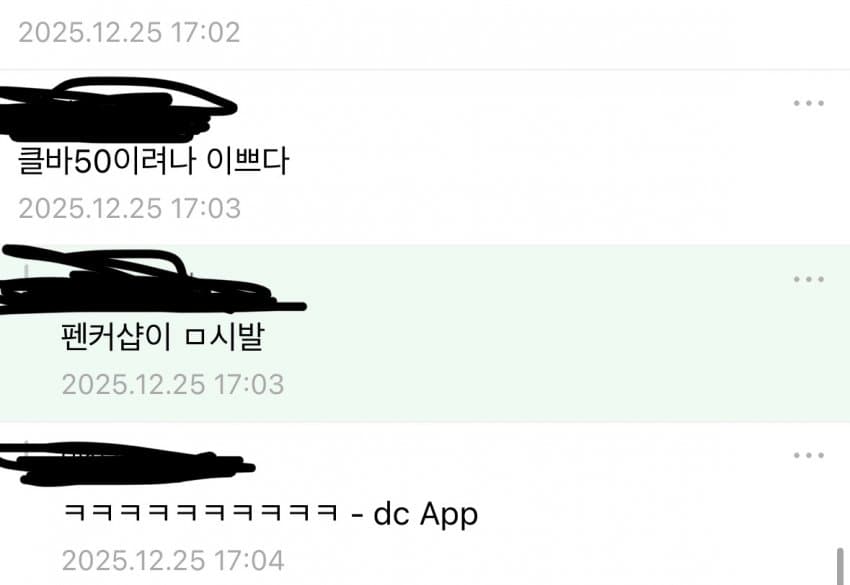850x585 pixels.
Task: Click the timestamp under the 클바50이려나 comment
Action: coord(130,209)
